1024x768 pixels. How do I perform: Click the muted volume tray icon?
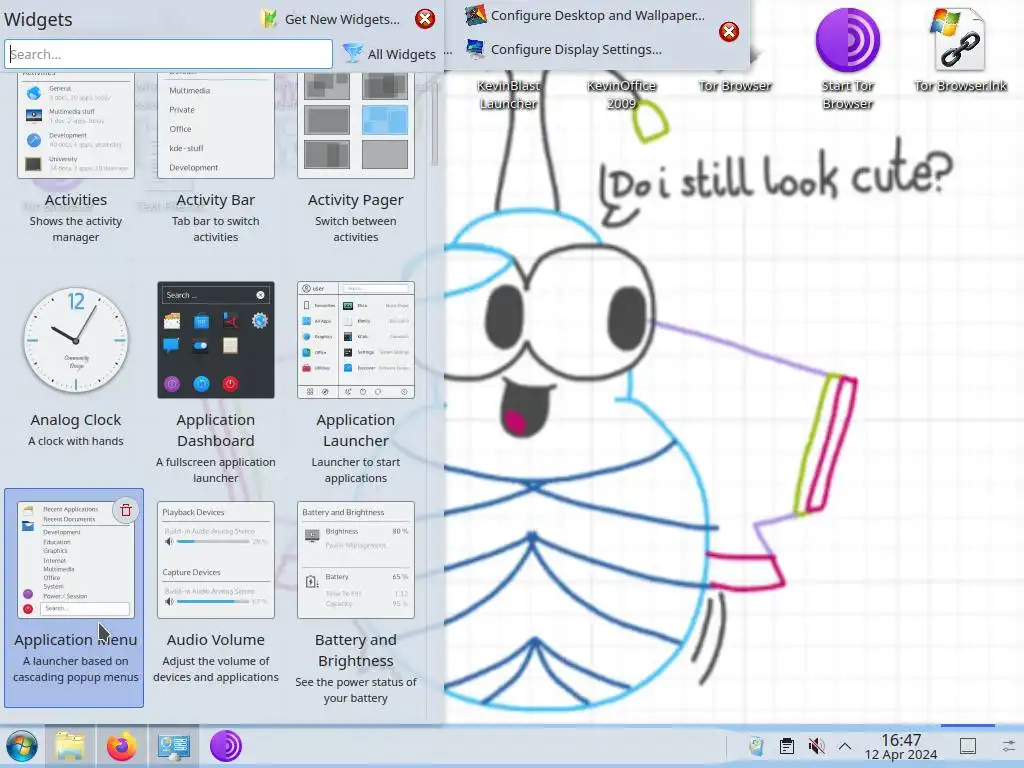tap(816, 746)
